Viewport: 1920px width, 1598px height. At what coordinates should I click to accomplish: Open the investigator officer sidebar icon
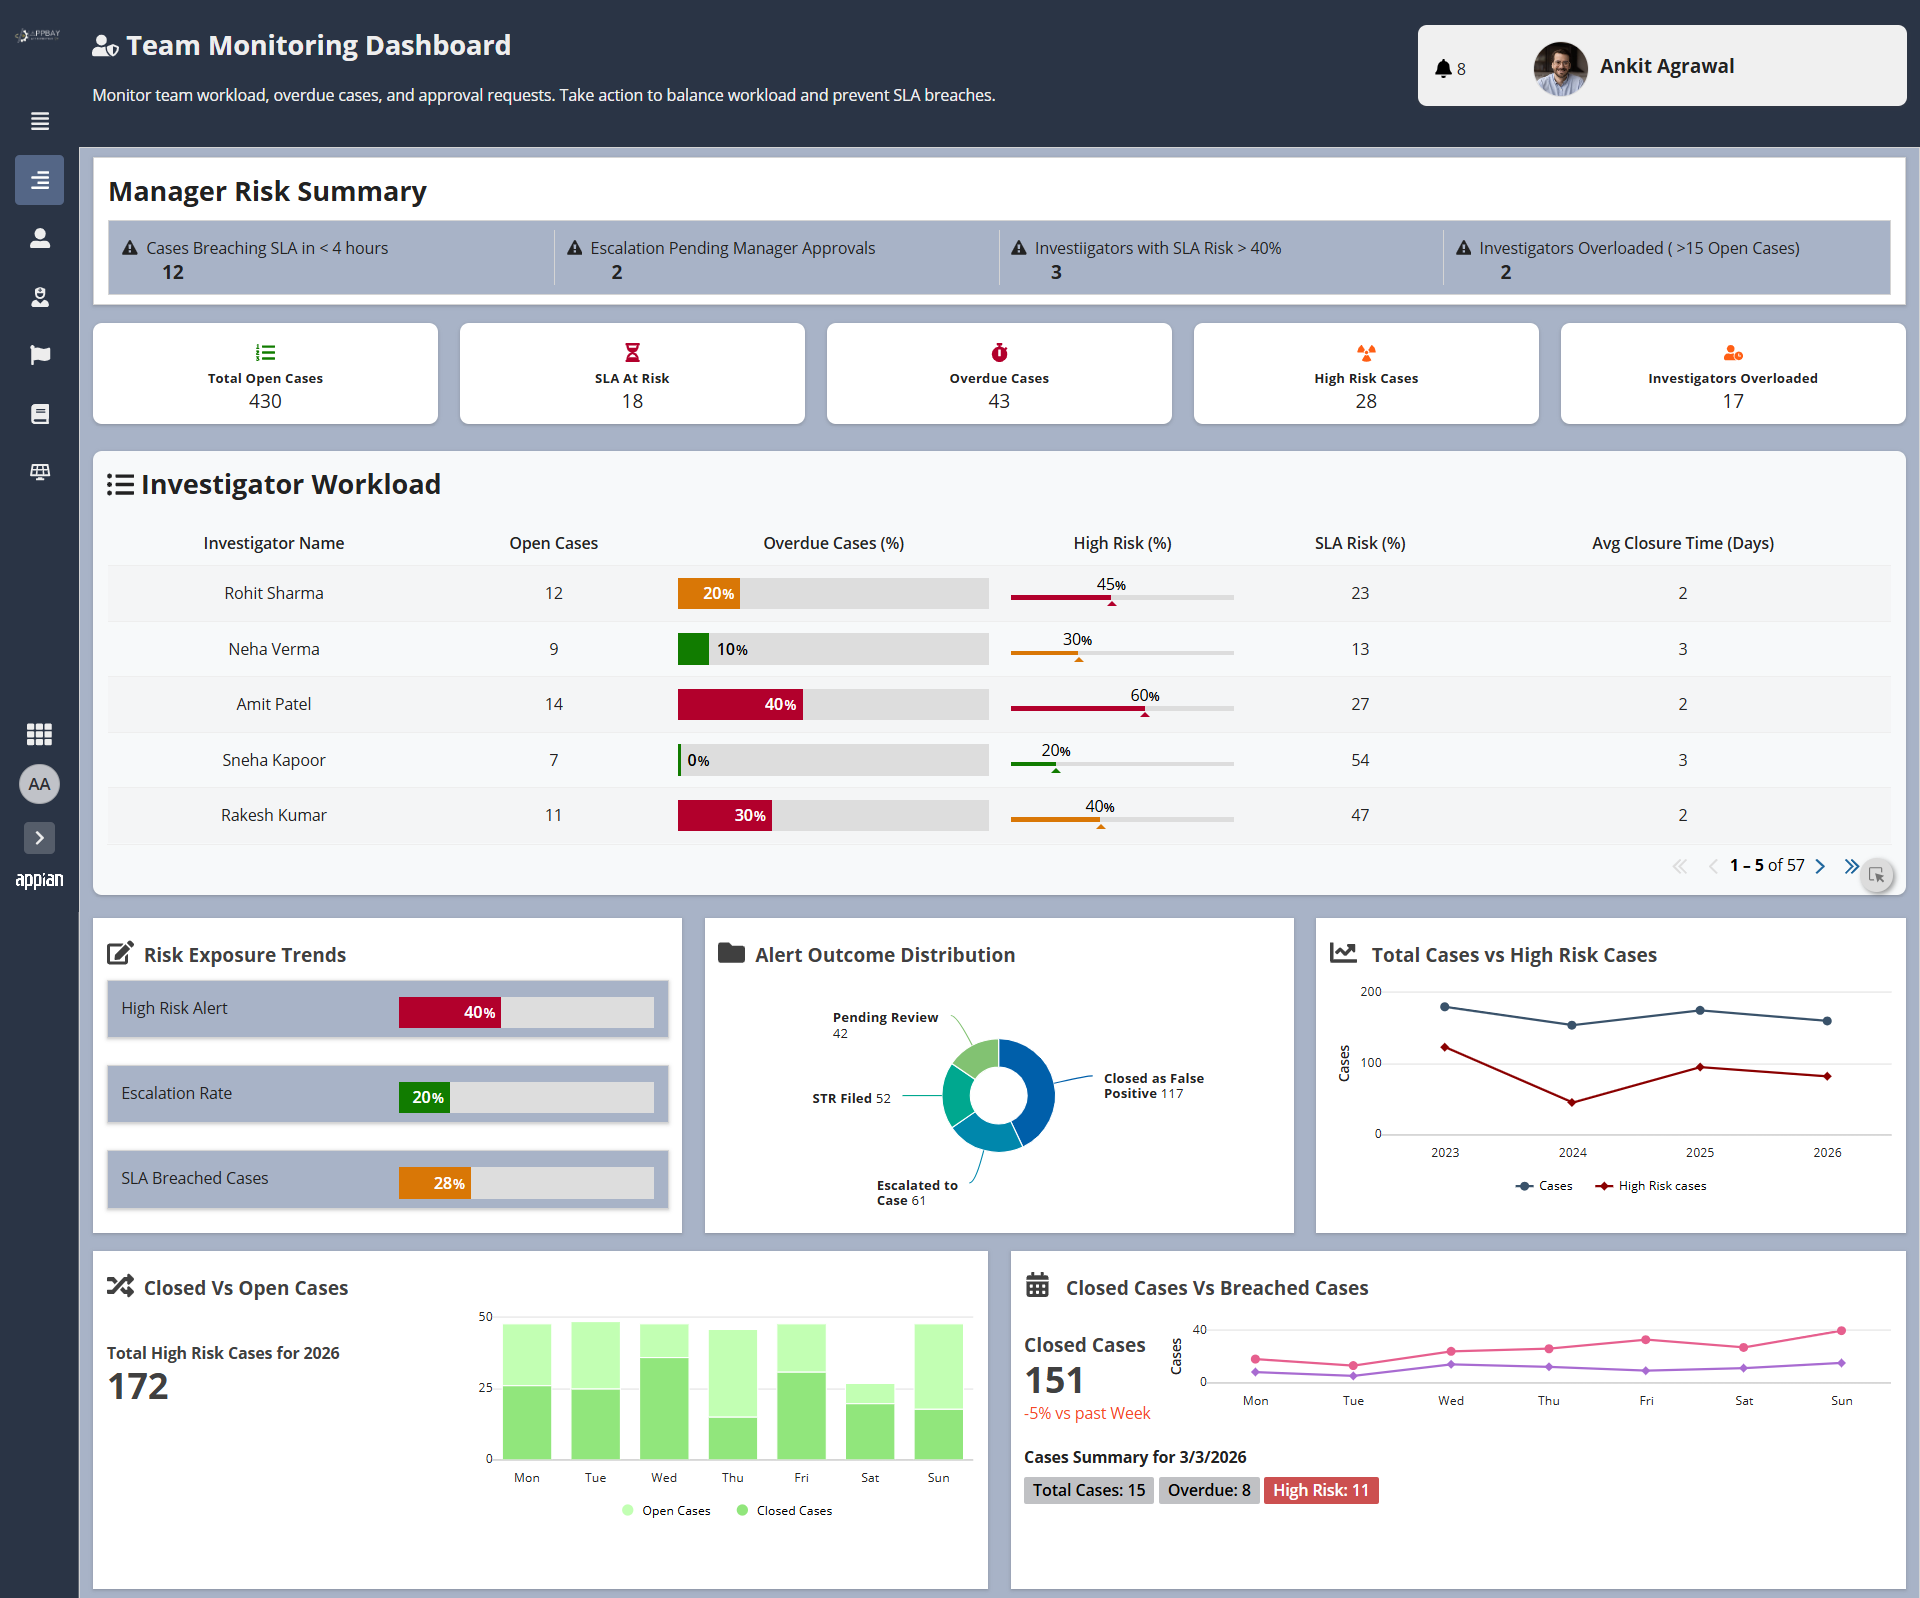pos(40,297)
